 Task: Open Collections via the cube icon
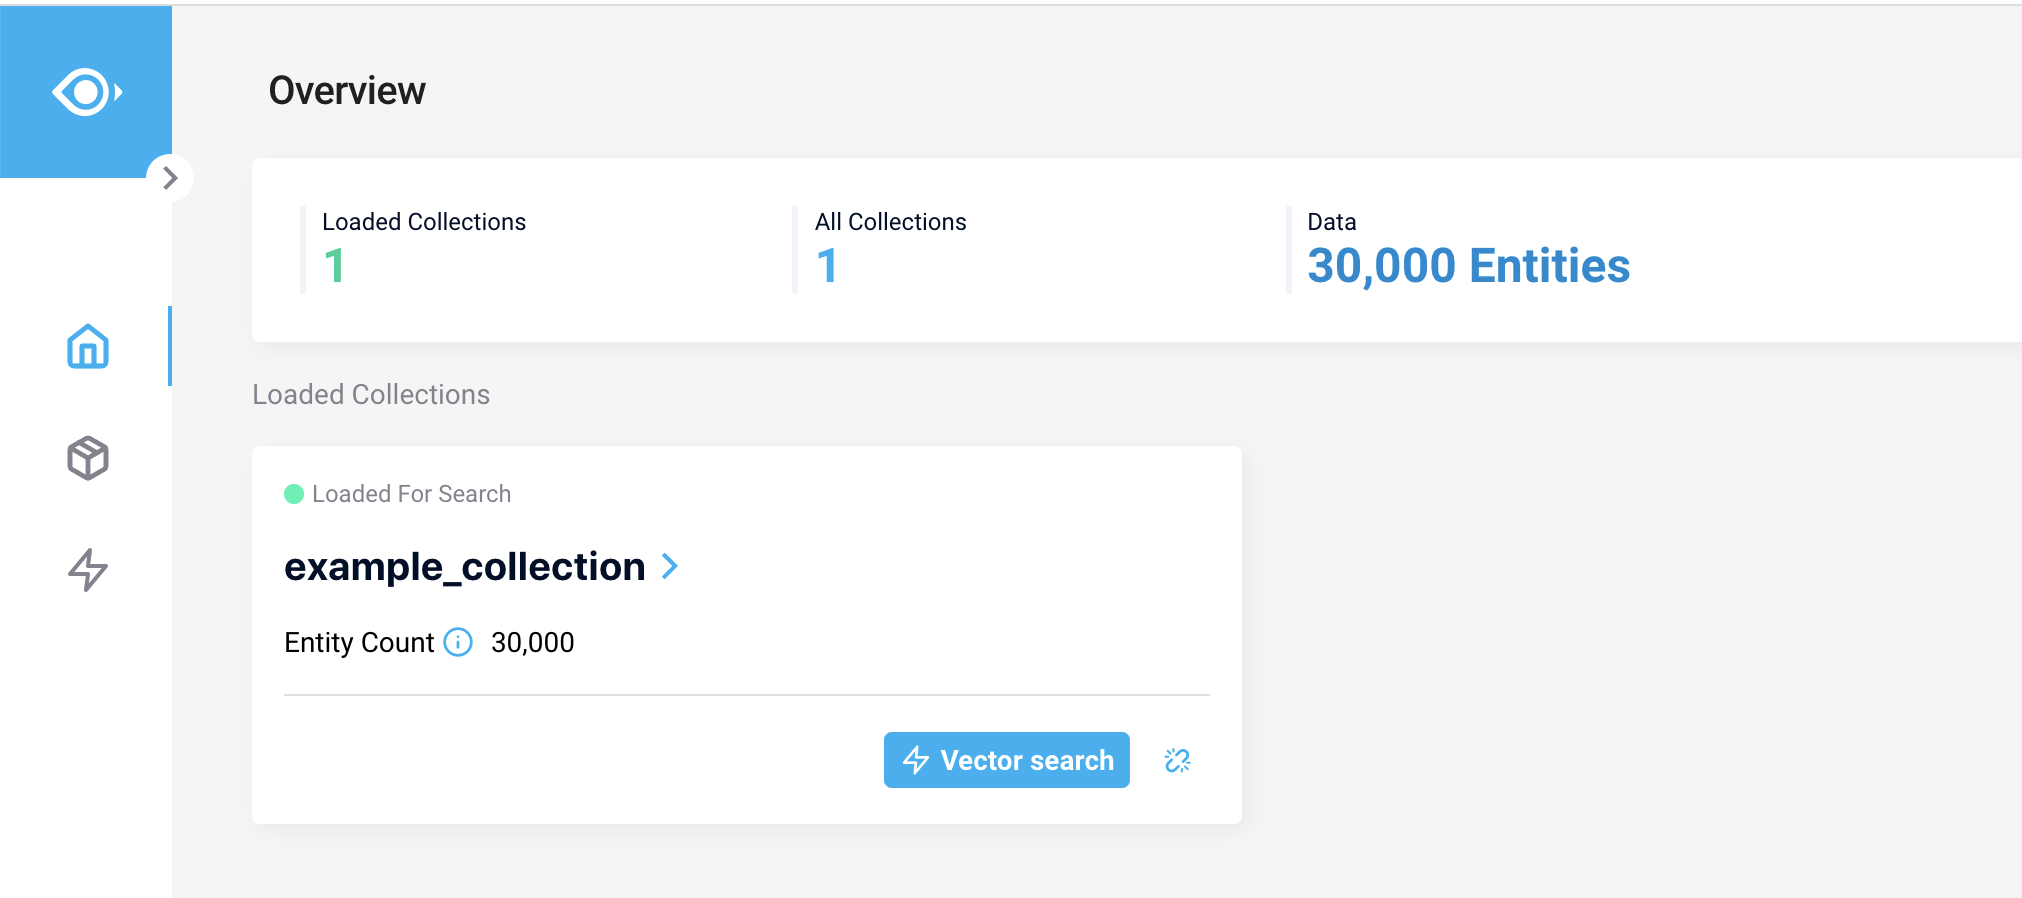click(88, 458)
